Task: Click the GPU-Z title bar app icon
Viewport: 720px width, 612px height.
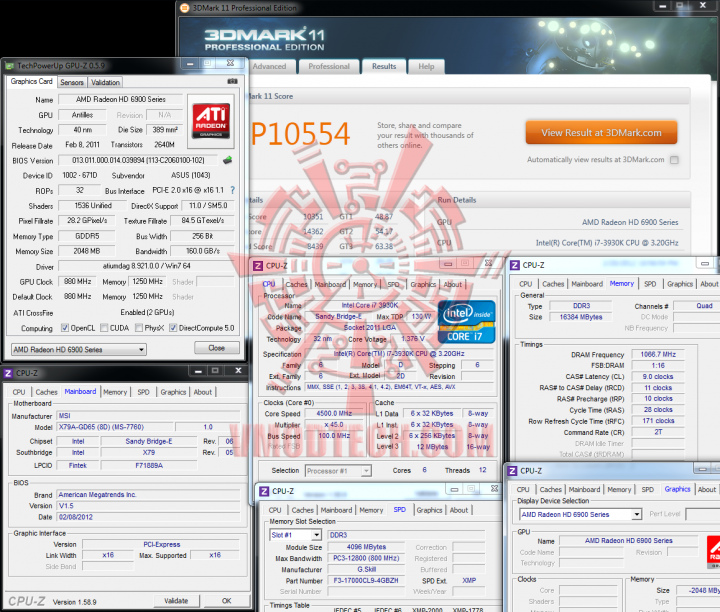Action: click(x=10, y=66)
